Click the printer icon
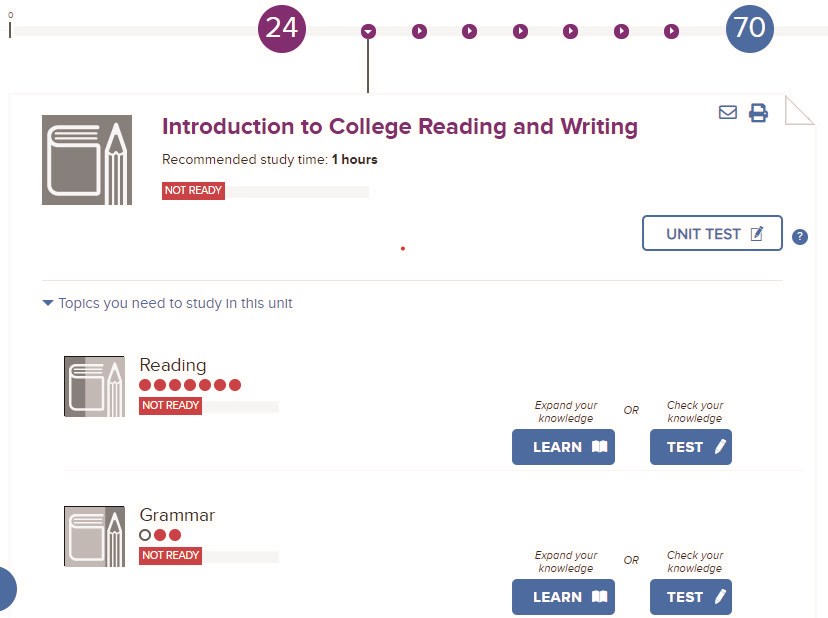This screenshot has width=828, height=618. coord(758,113)
